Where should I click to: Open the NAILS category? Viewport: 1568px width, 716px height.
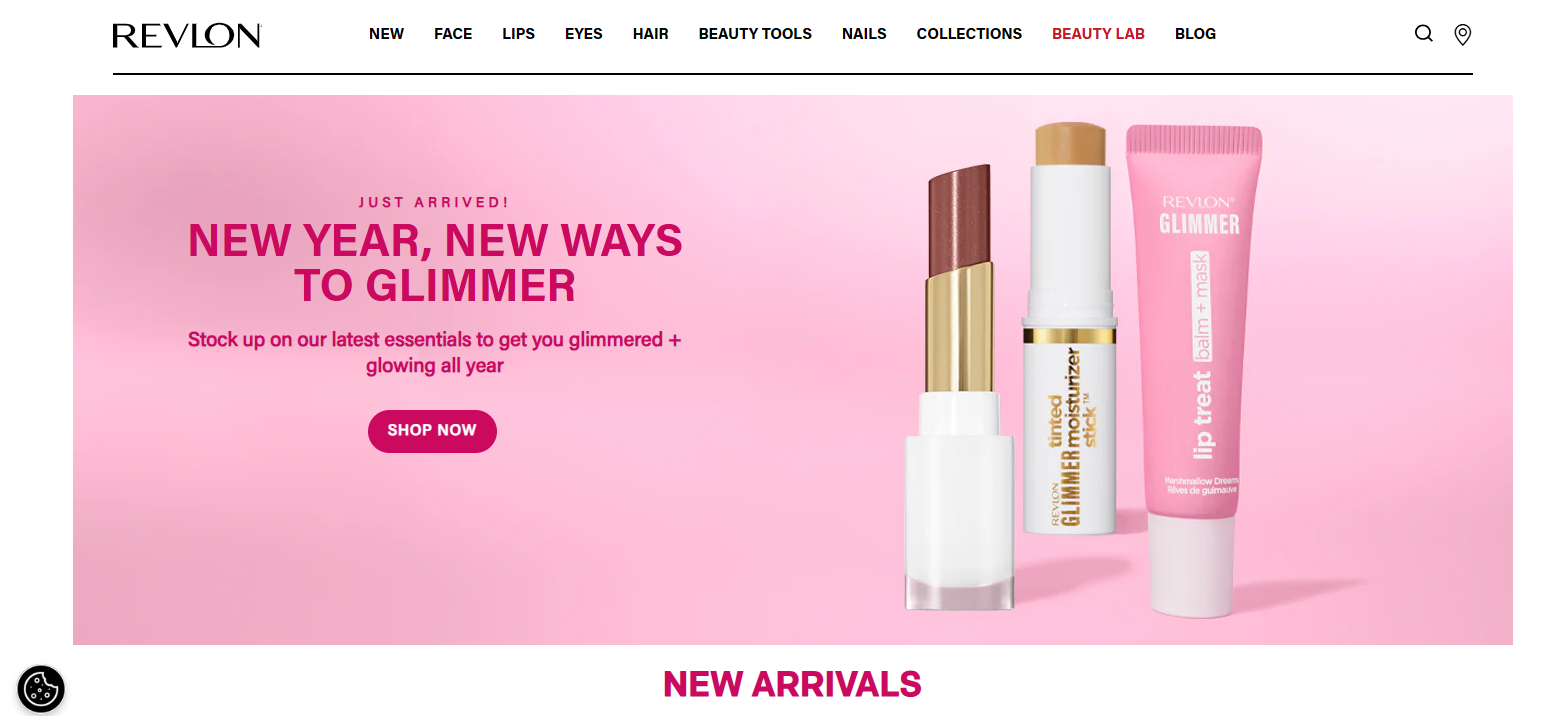tap(864, 34)
